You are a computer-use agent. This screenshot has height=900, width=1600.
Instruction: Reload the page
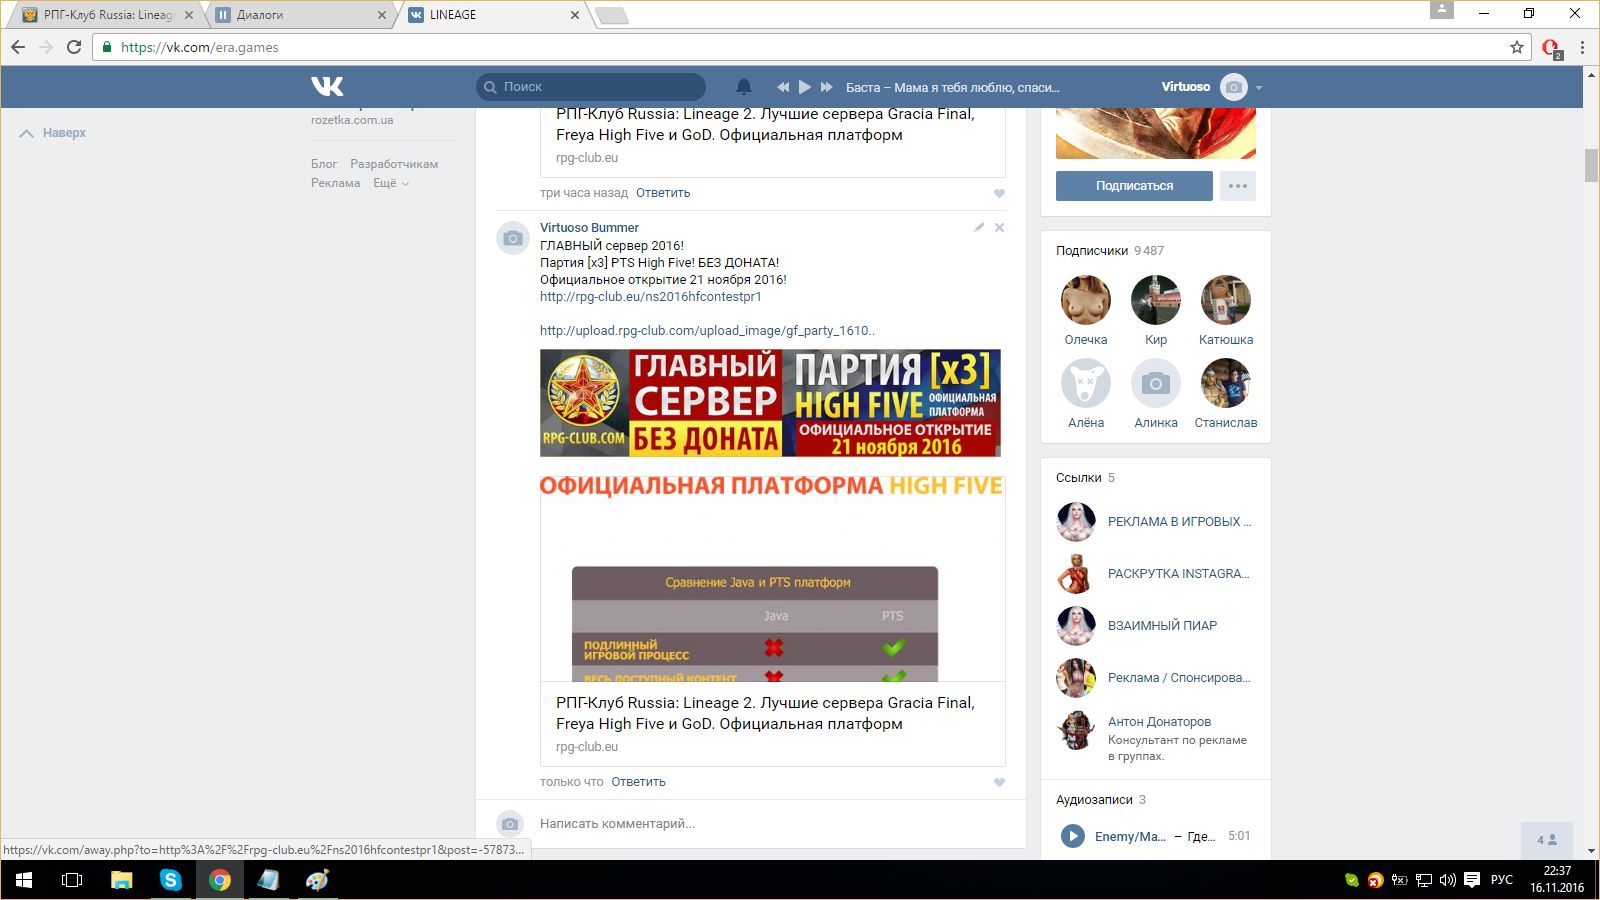pyautogui.click(x=74, y=47)
